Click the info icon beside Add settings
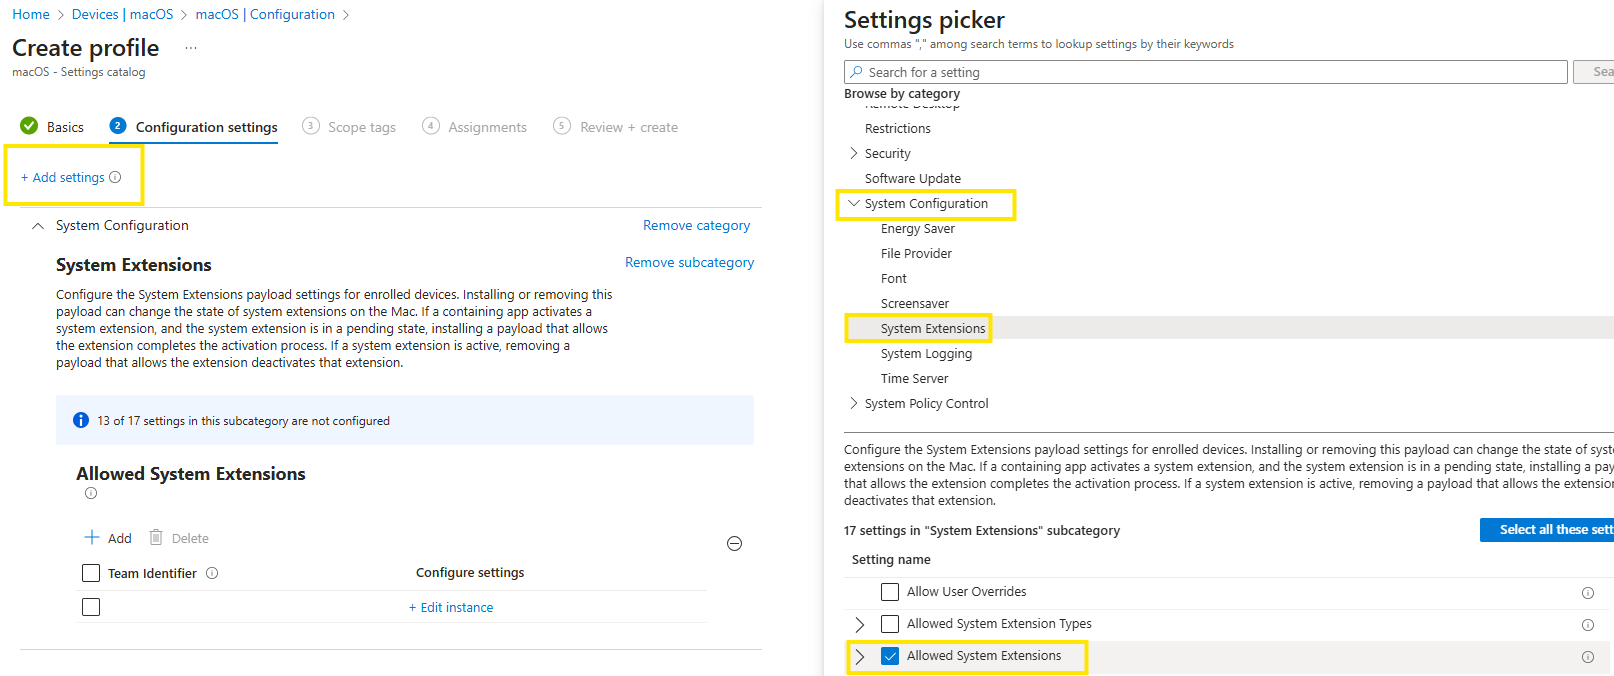This screenshot has height=676, width=1614. [115, 177]
